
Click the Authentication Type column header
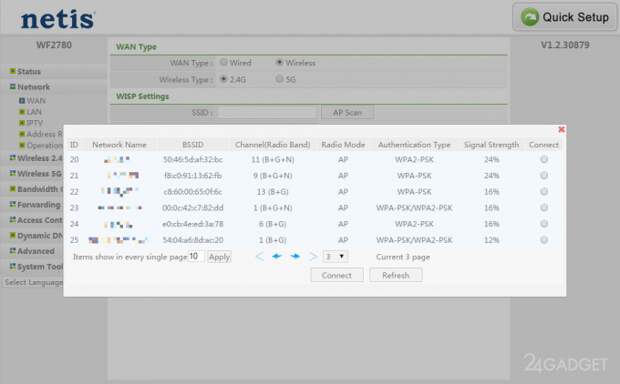(414, 145)
